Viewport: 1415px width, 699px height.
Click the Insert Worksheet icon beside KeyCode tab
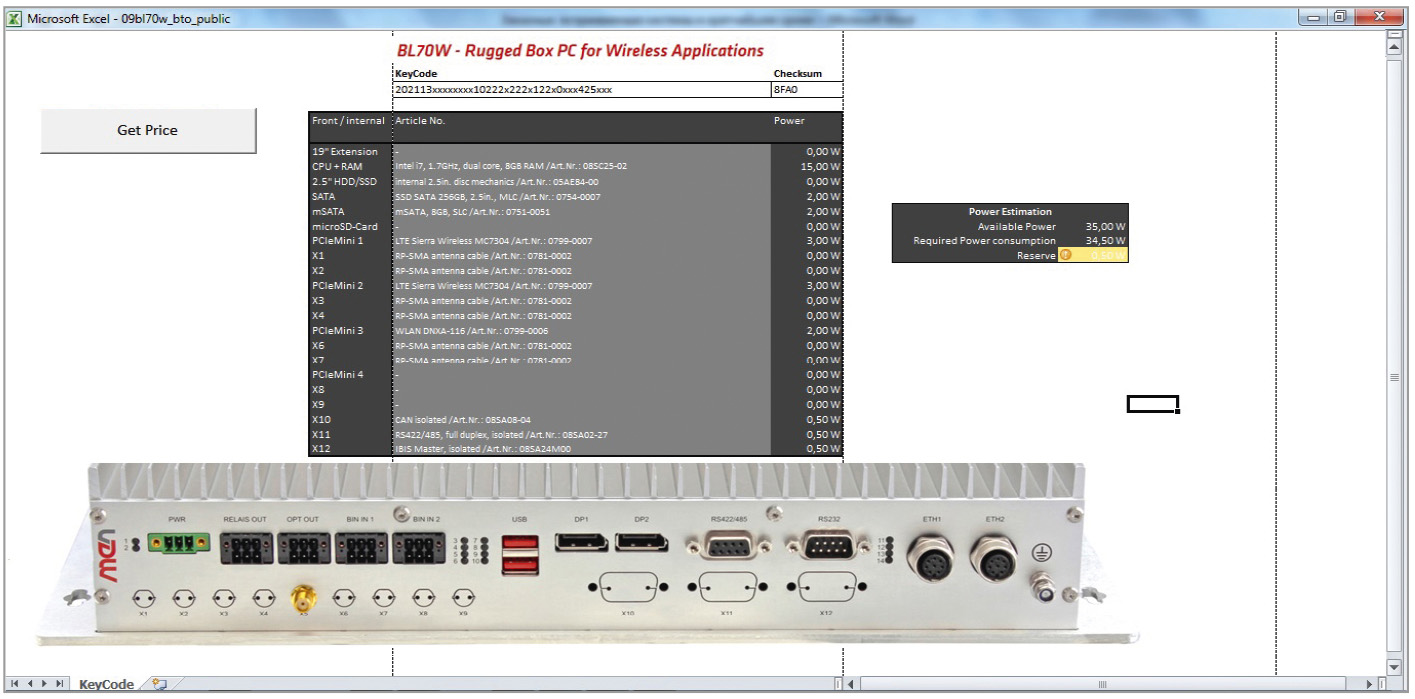[x=159, y=684]
